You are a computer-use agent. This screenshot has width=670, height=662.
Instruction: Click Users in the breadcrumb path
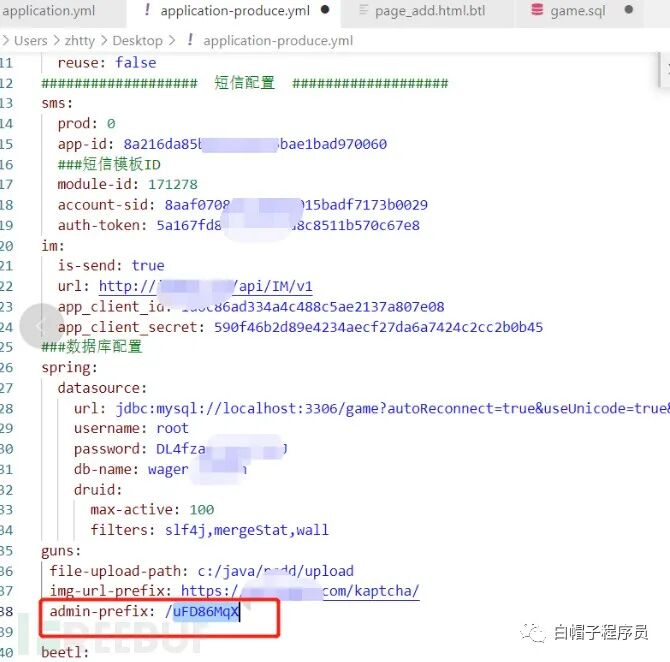31,41
